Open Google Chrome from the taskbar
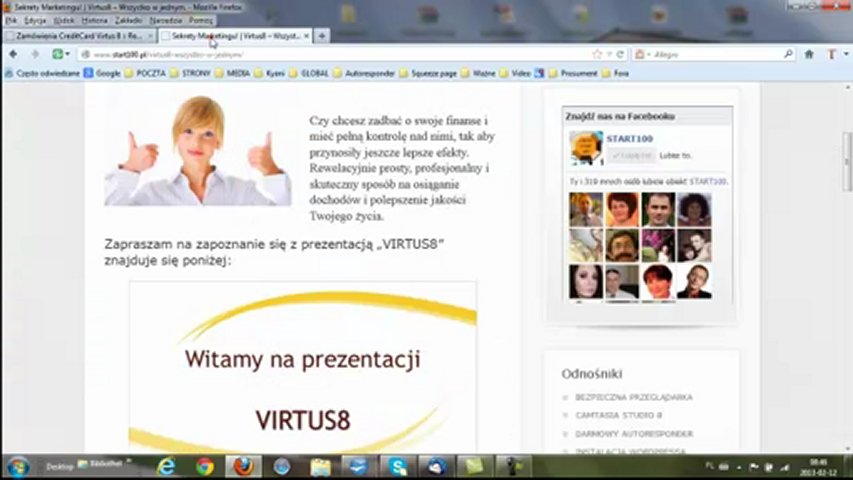 point(205,466)
